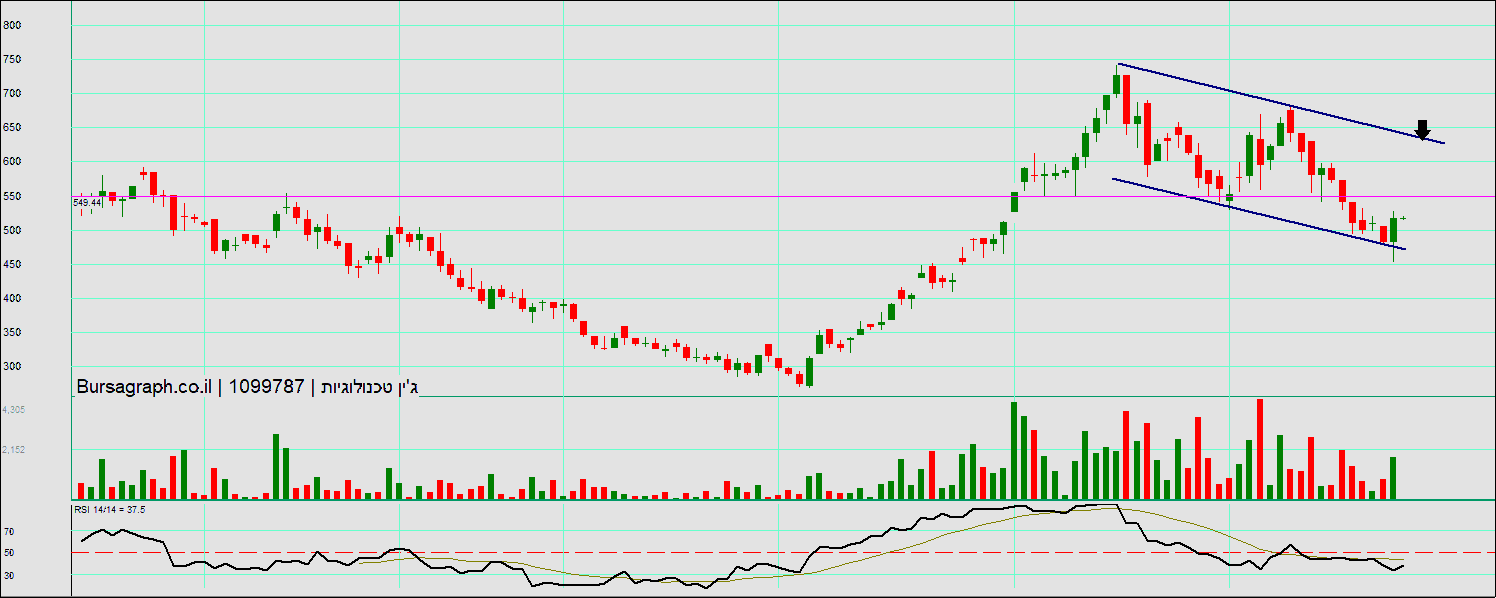
Task: Click the 300 price axis label
Action: tap(13, 367)
